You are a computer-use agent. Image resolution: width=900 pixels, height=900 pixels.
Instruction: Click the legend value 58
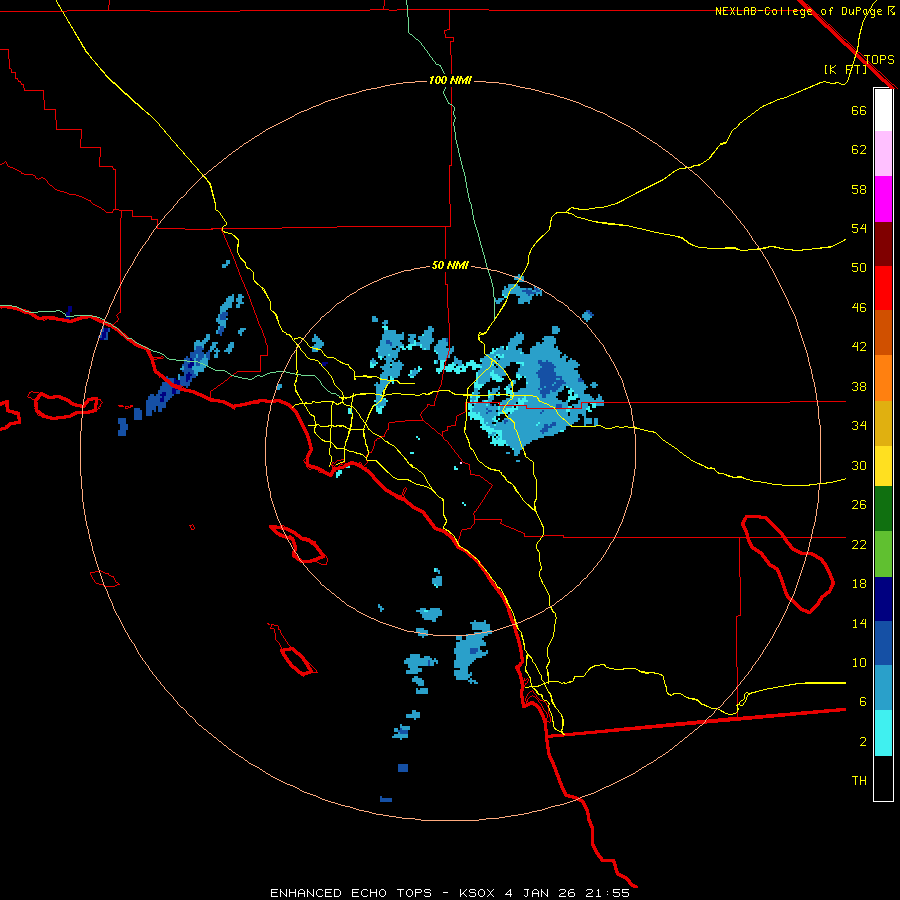coord(859,189)
